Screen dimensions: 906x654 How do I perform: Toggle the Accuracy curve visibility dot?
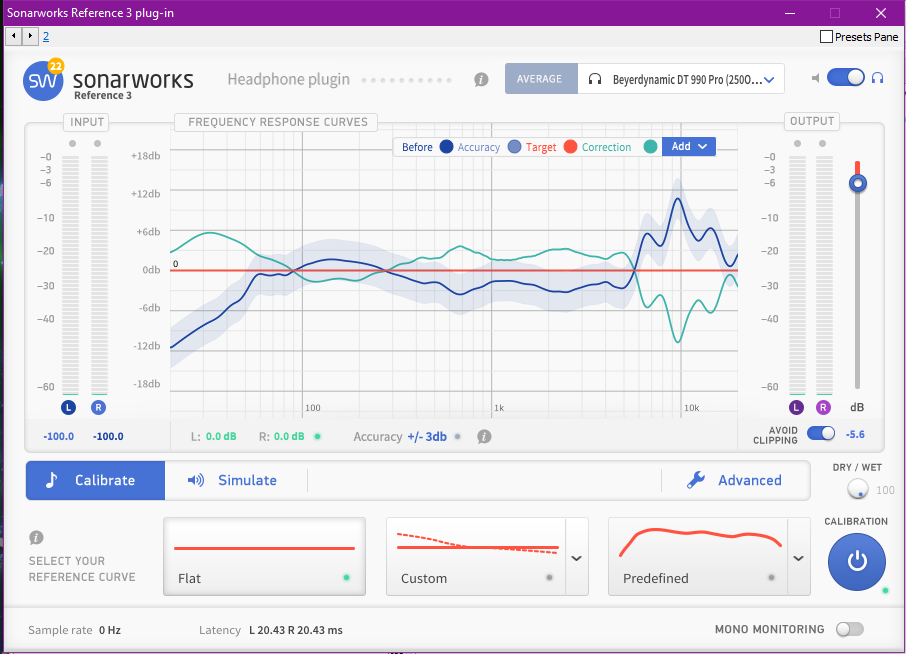point(514,147)
